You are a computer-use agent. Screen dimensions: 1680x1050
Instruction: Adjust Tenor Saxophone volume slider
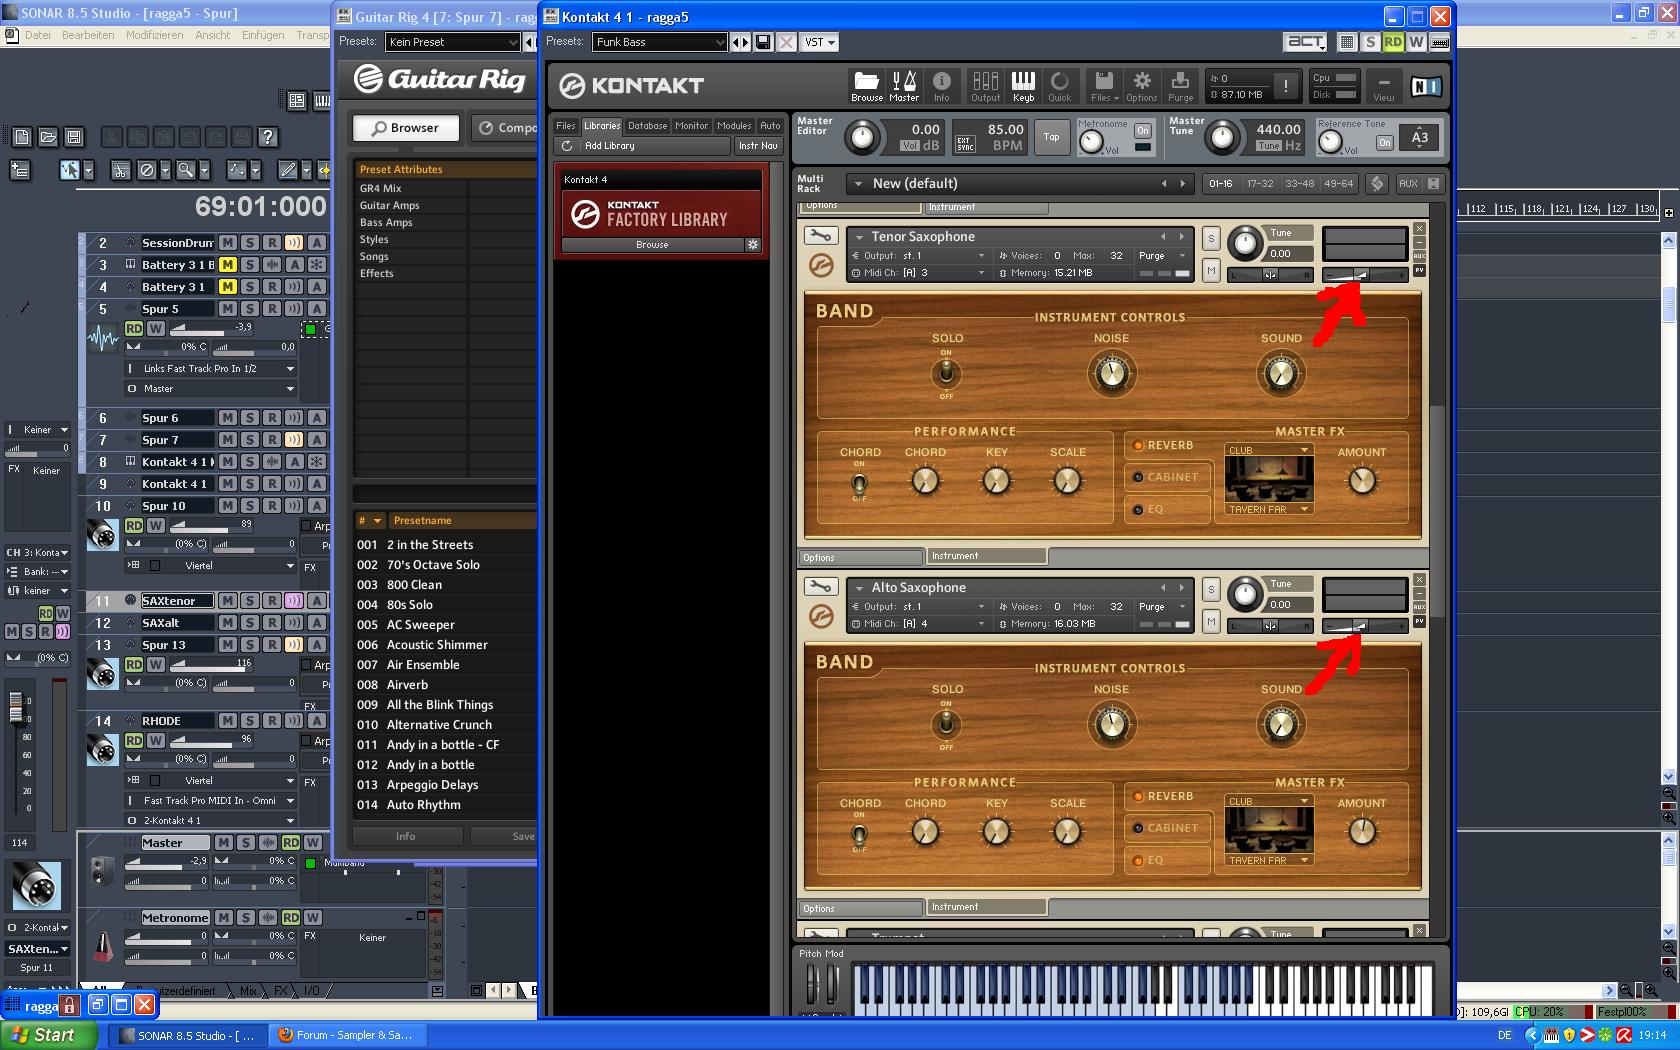click(1364, 274)
